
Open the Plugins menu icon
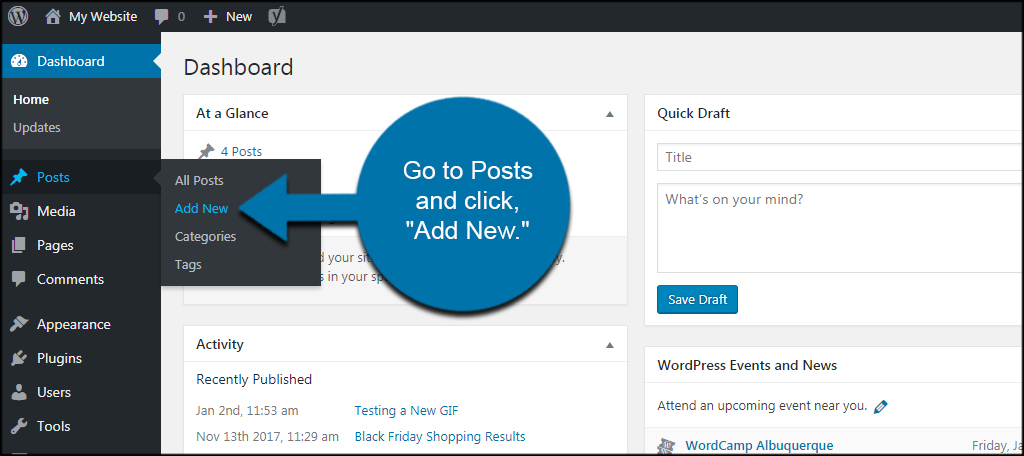coord(20,358)
